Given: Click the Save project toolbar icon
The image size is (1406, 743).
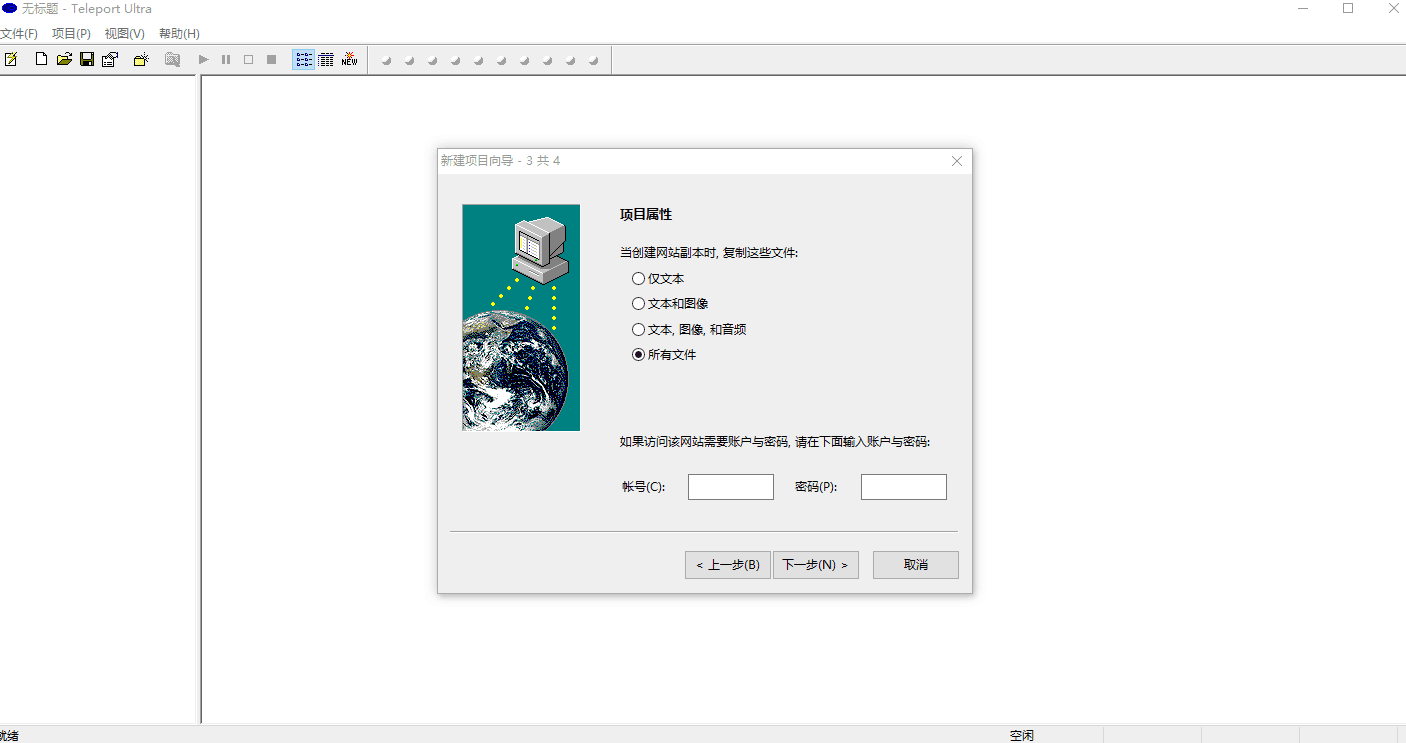Looking at the screenshot, I should [x=86, y=59].
